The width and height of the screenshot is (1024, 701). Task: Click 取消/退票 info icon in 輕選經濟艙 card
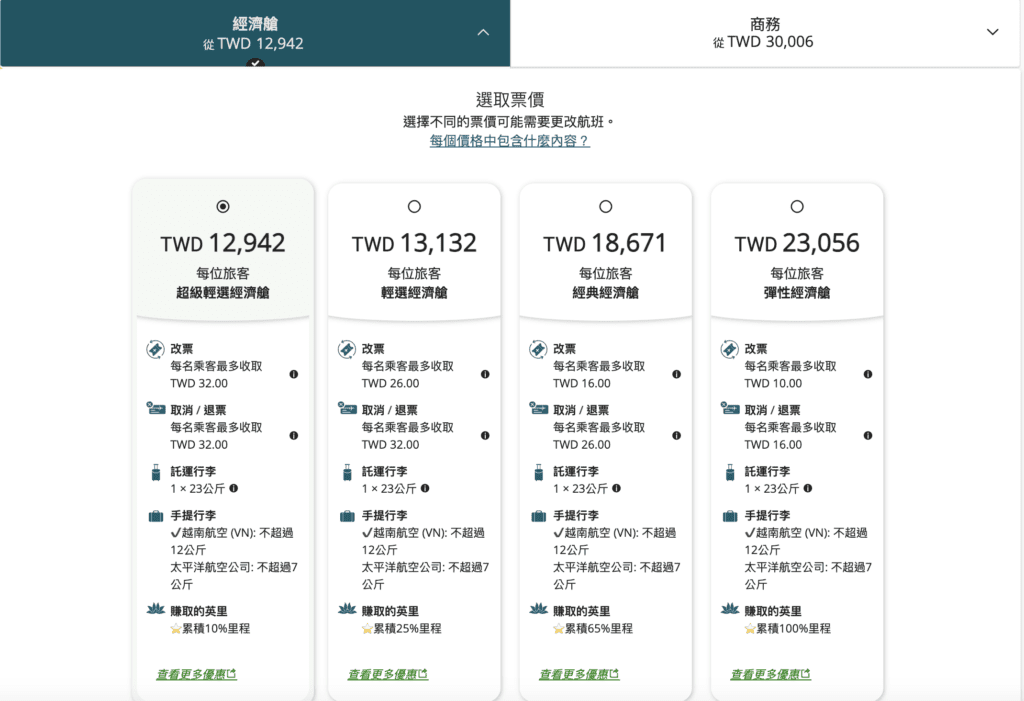click(x=485, y=436)
